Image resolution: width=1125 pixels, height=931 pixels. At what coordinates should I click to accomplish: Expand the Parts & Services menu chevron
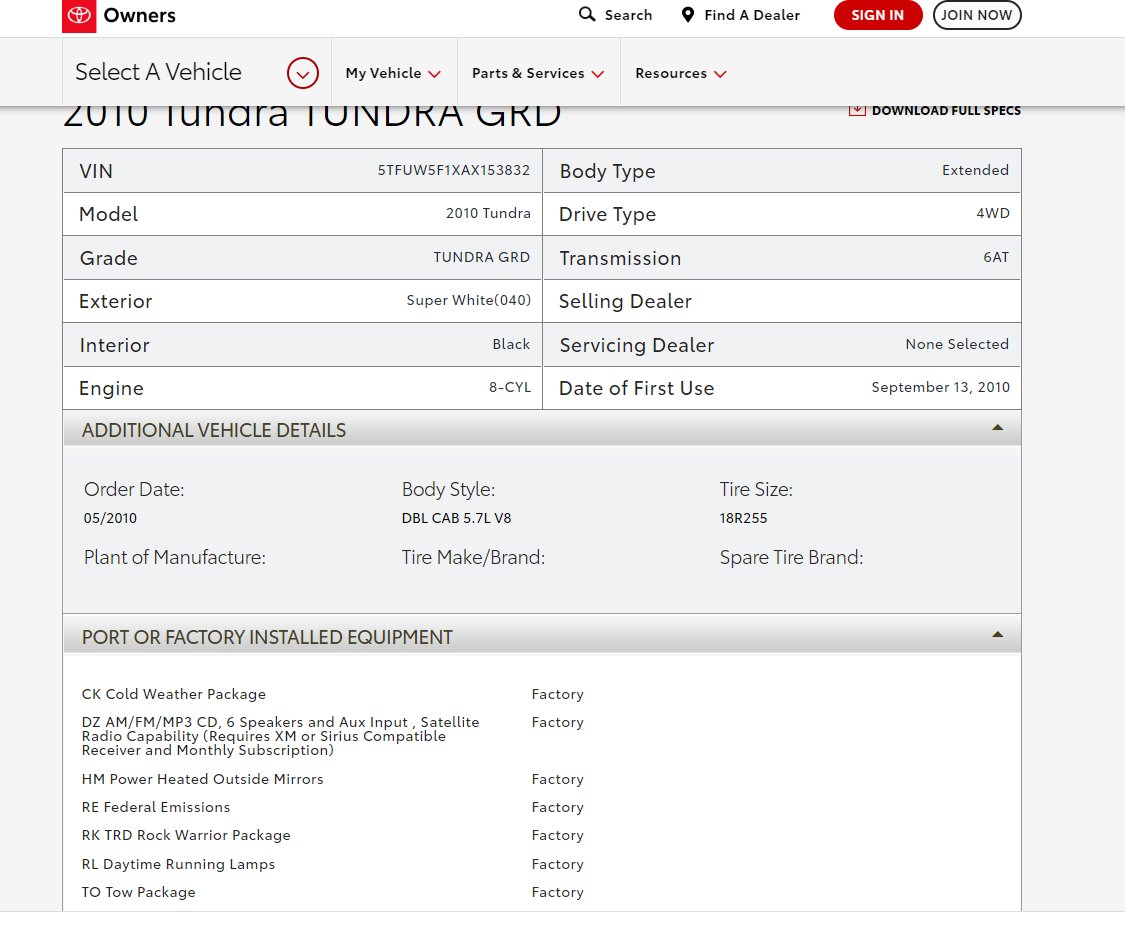tap(598, 74)
